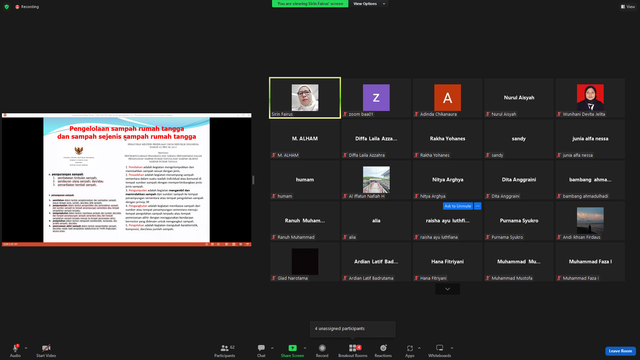The height and width of the screenshot is (360, 640).
Task: Open the Chat panel icon
Action: tap(261, 348)
